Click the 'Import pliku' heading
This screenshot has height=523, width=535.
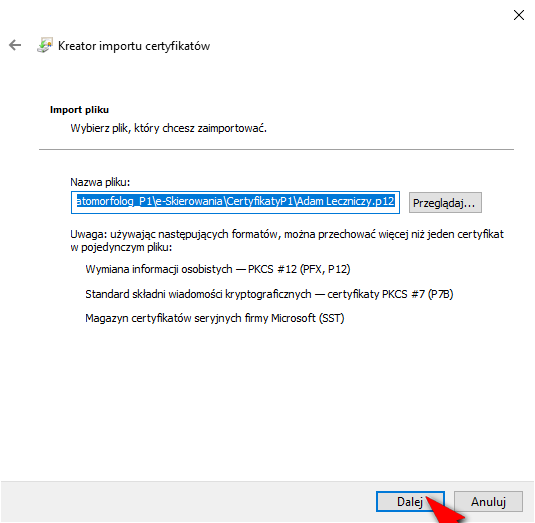click(x=79, y=110)
